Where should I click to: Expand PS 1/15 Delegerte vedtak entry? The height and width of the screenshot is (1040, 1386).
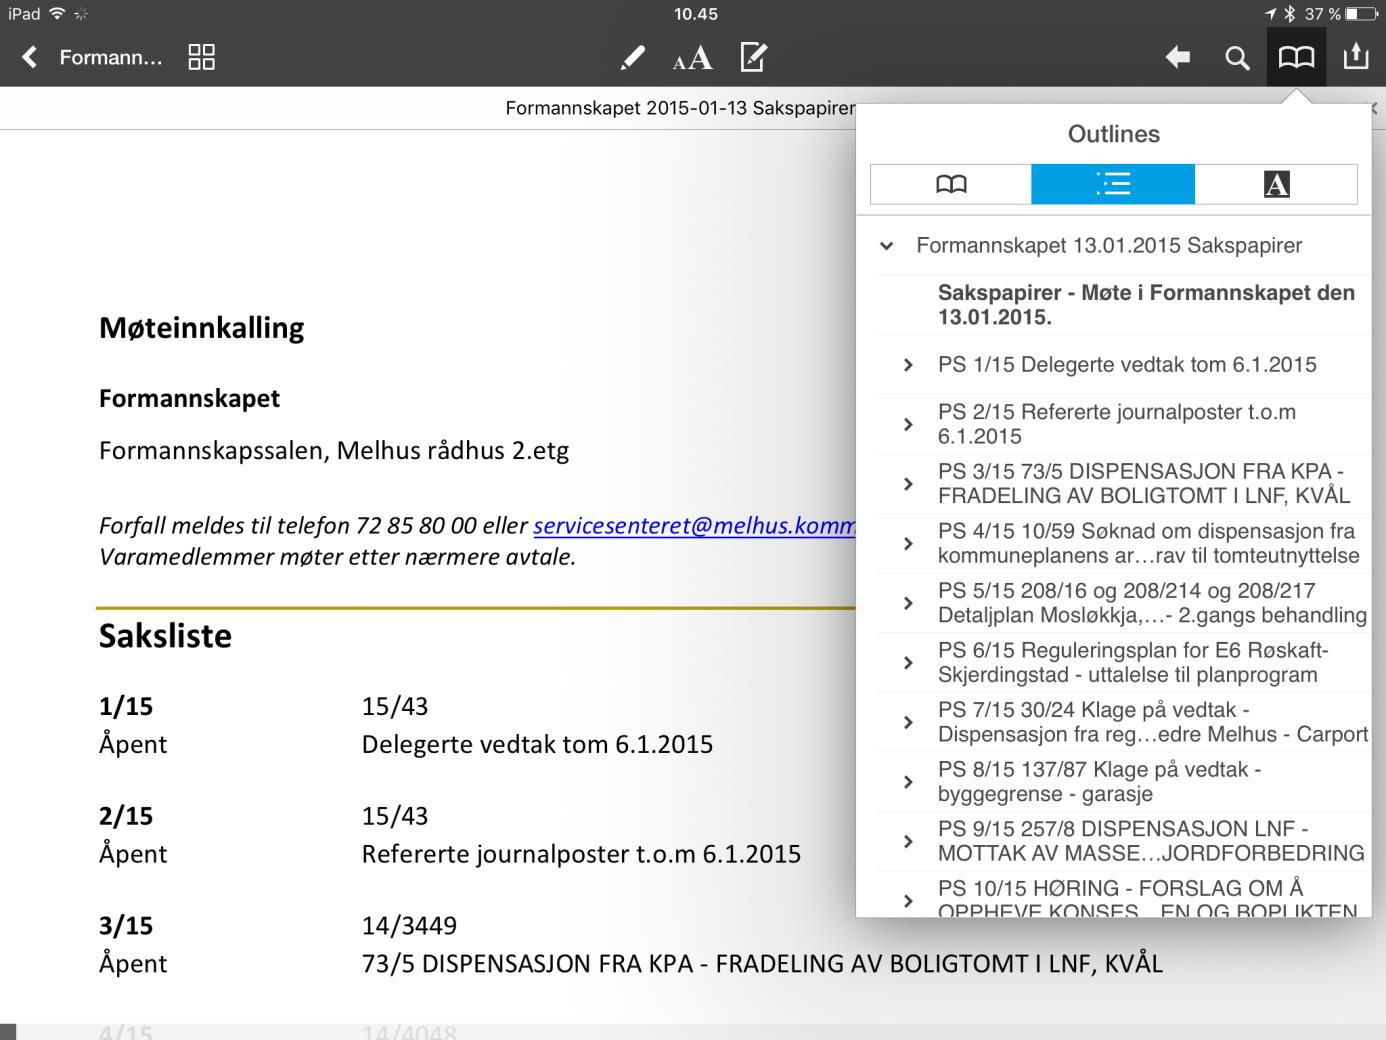[908, 365]
